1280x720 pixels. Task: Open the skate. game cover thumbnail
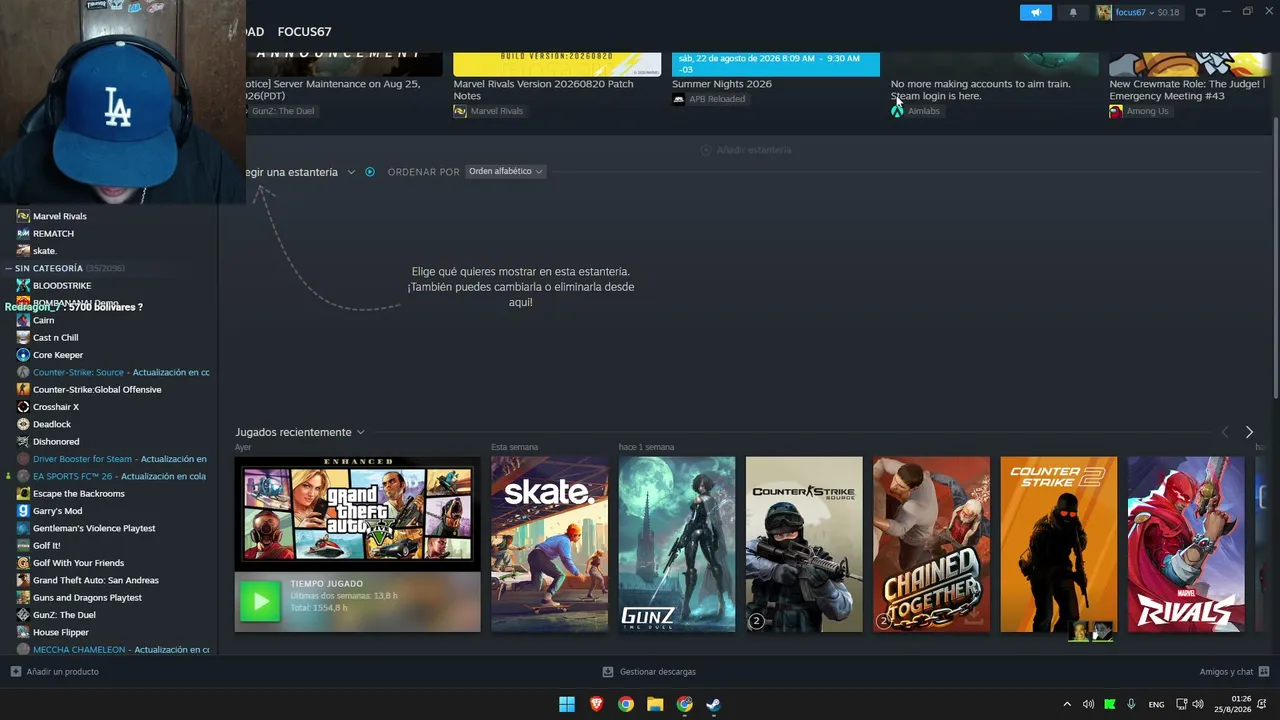click(549, 544)
